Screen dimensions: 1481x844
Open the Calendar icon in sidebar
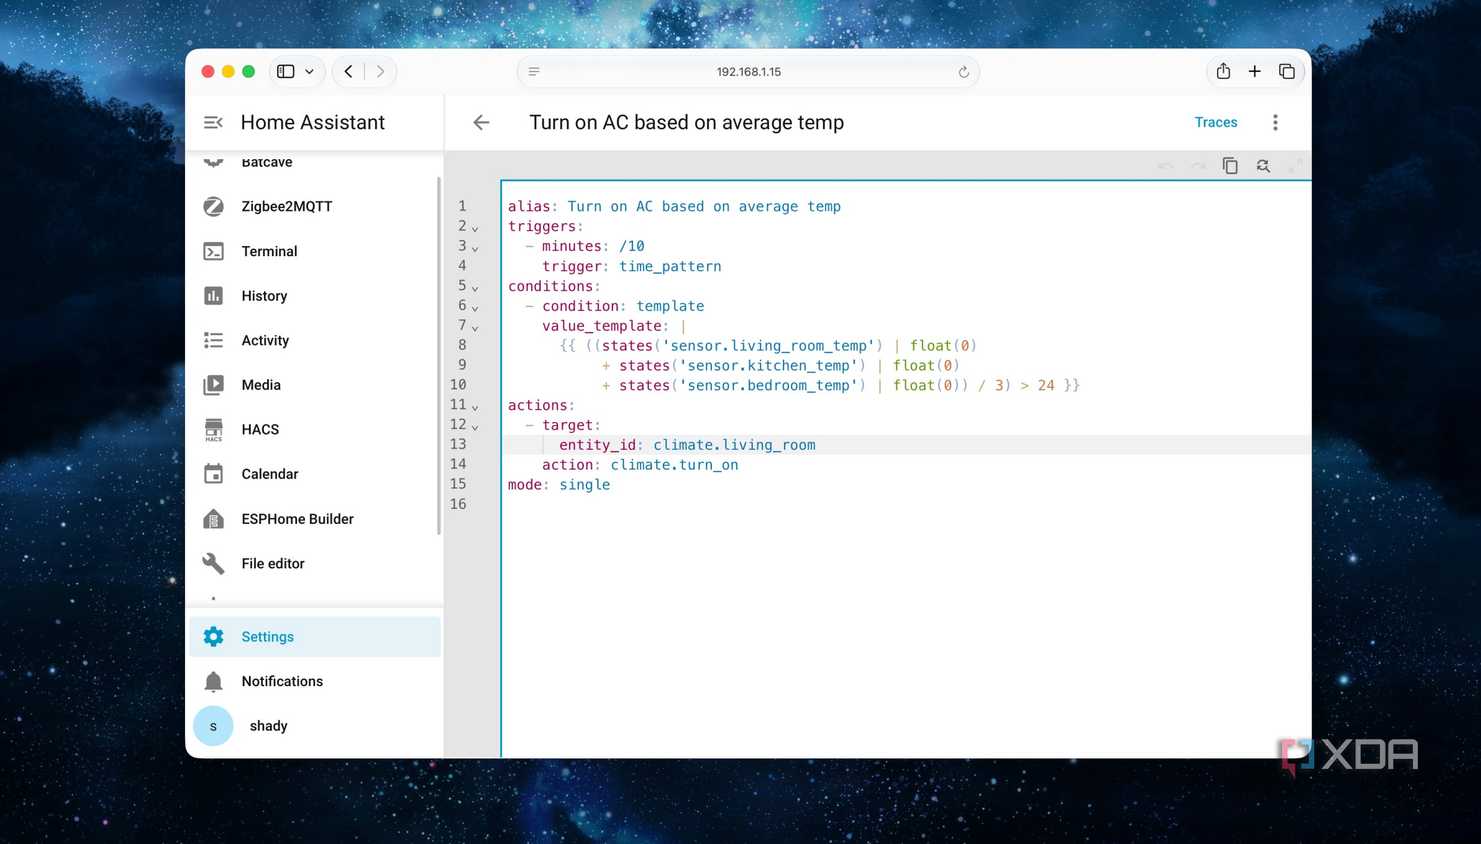213,474
